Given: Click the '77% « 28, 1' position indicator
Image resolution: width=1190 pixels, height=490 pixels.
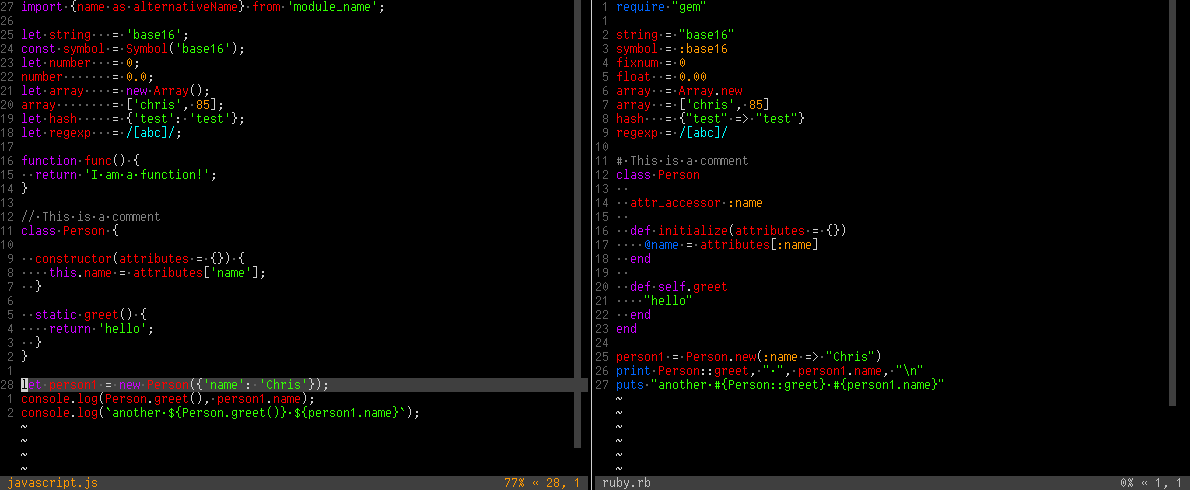Looking at the screenshot, I should pos(541,482).
